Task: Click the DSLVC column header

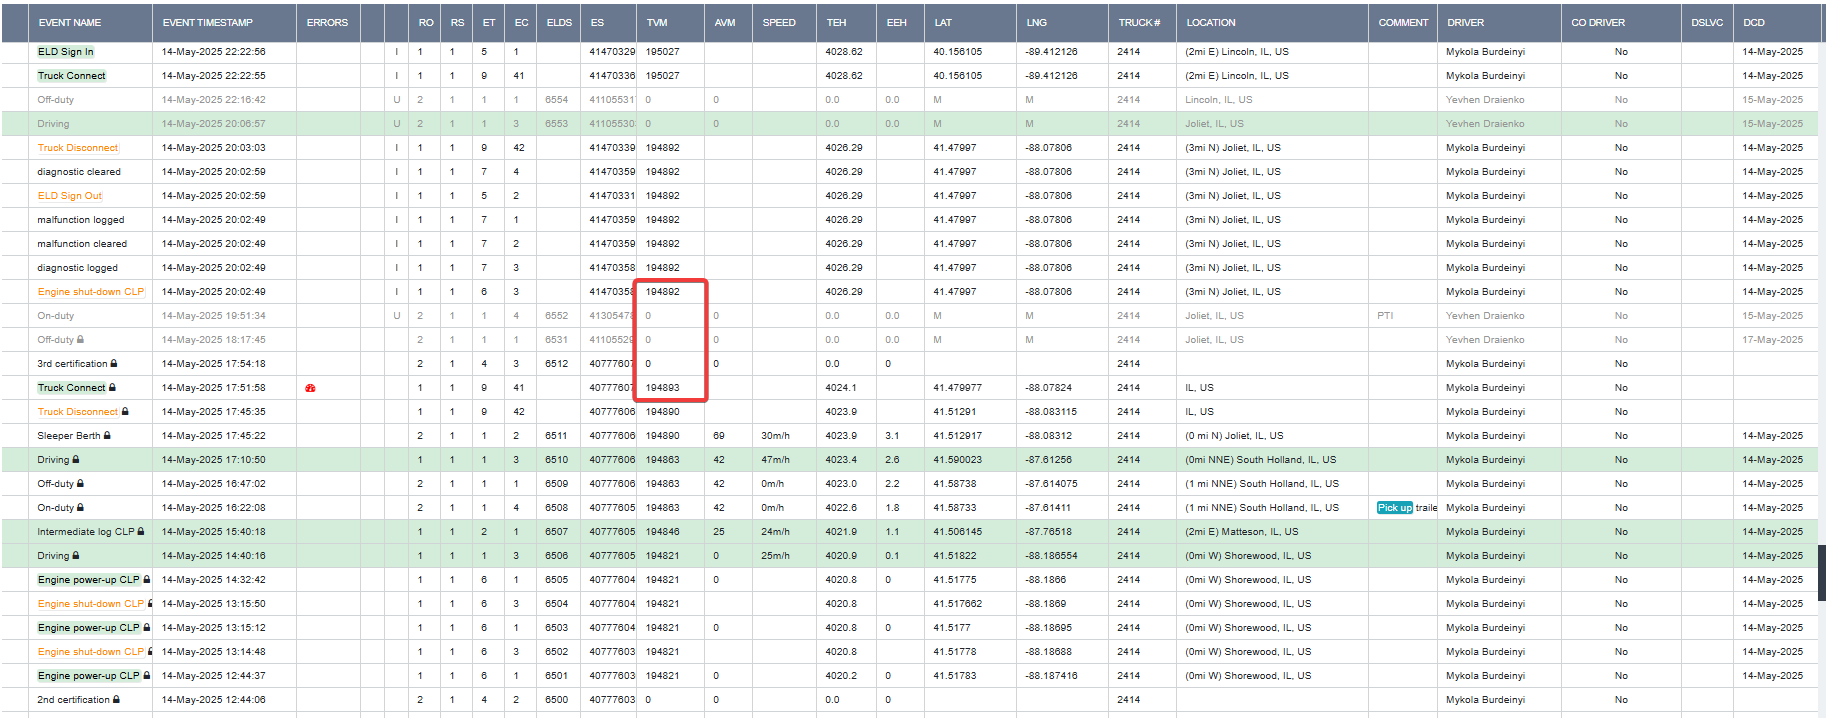Action: (1707, 22)
